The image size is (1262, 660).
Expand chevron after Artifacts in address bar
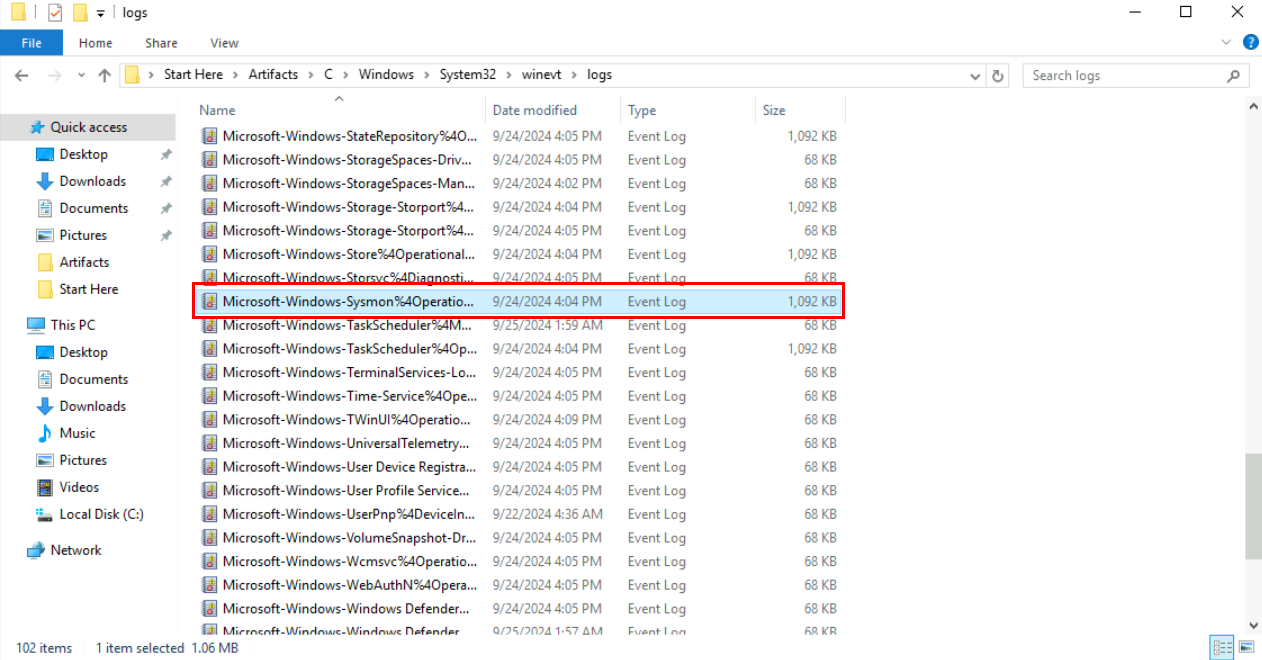click(311, 75)
